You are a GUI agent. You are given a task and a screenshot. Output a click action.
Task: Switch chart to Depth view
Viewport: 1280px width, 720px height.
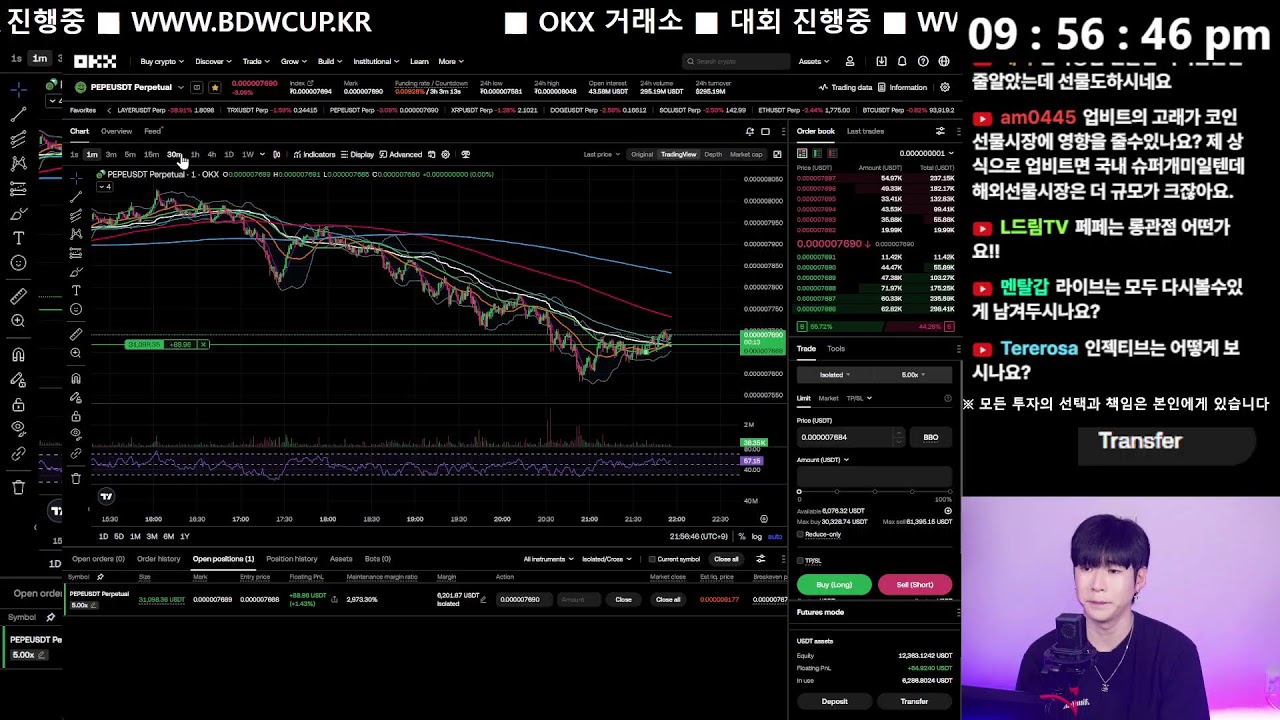[x=713, y=154]
